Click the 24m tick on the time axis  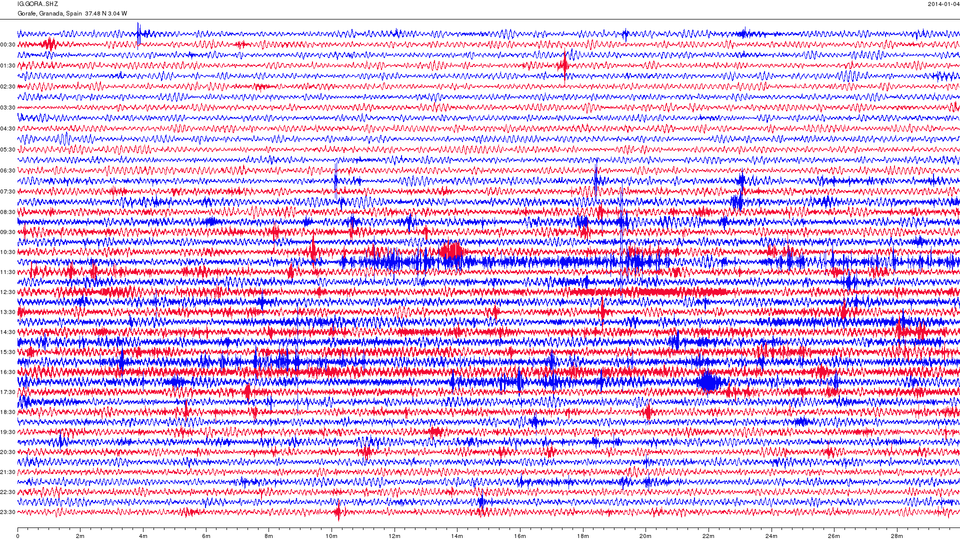coord(771,536)
